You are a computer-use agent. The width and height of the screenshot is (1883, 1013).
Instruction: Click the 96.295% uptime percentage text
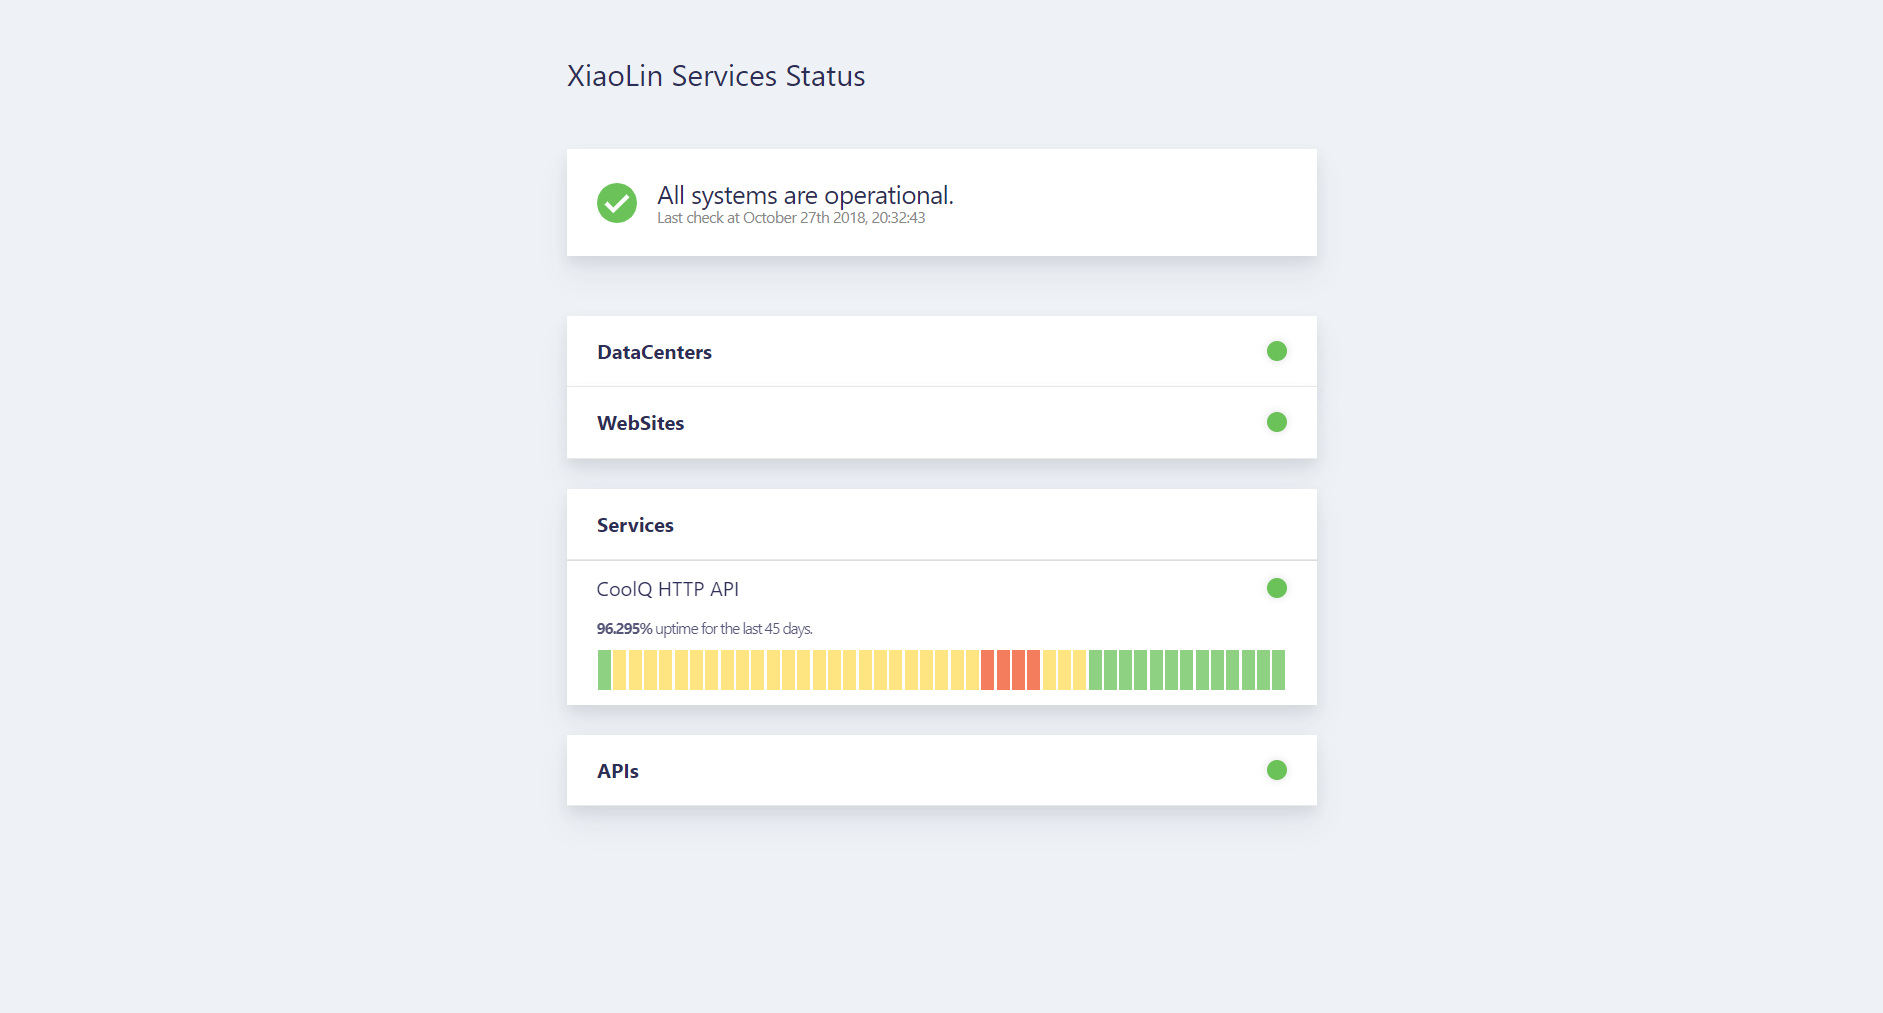624,629
